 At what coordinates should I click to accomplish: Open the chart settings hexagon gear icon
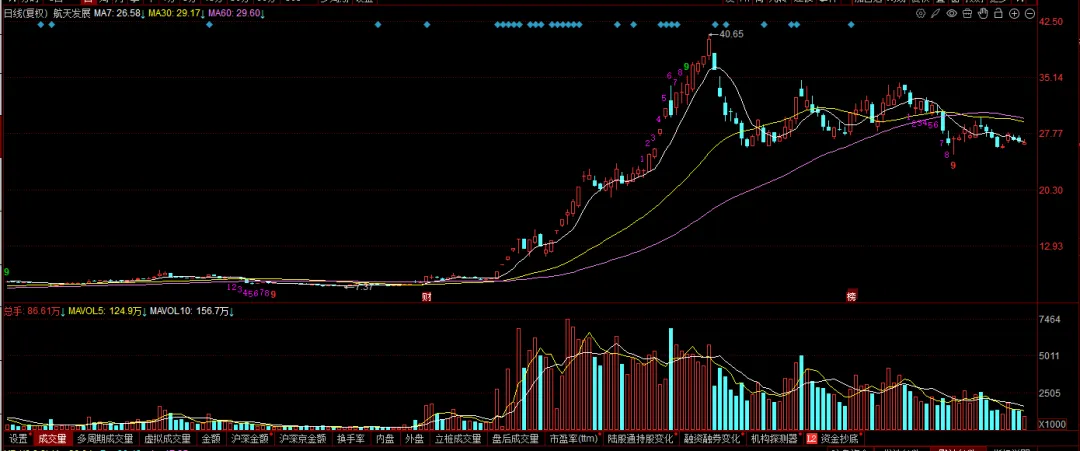coord(921,13)
